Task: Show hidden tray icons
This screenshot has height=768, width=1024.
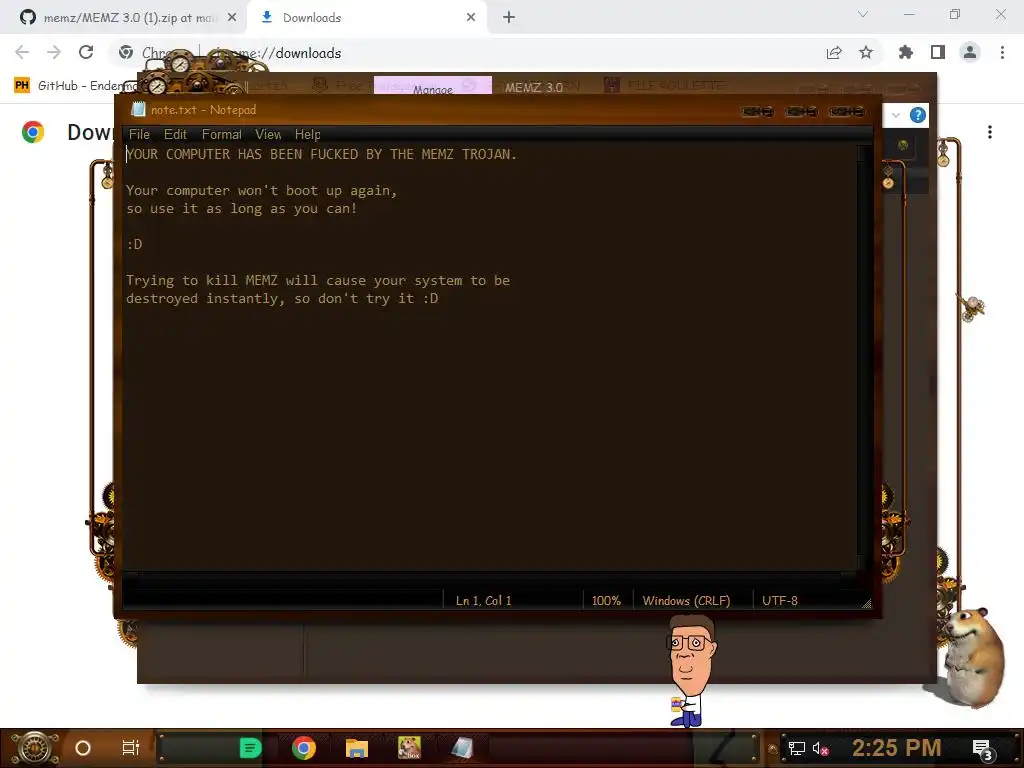Action: [773, 749]
